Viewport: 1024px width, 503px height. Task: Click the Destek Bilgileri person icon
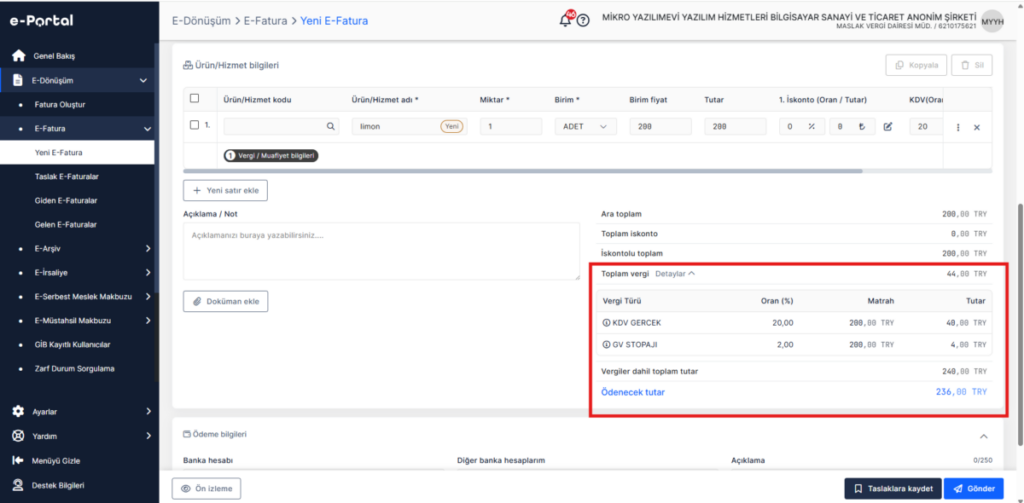click(x=18, y=485)
